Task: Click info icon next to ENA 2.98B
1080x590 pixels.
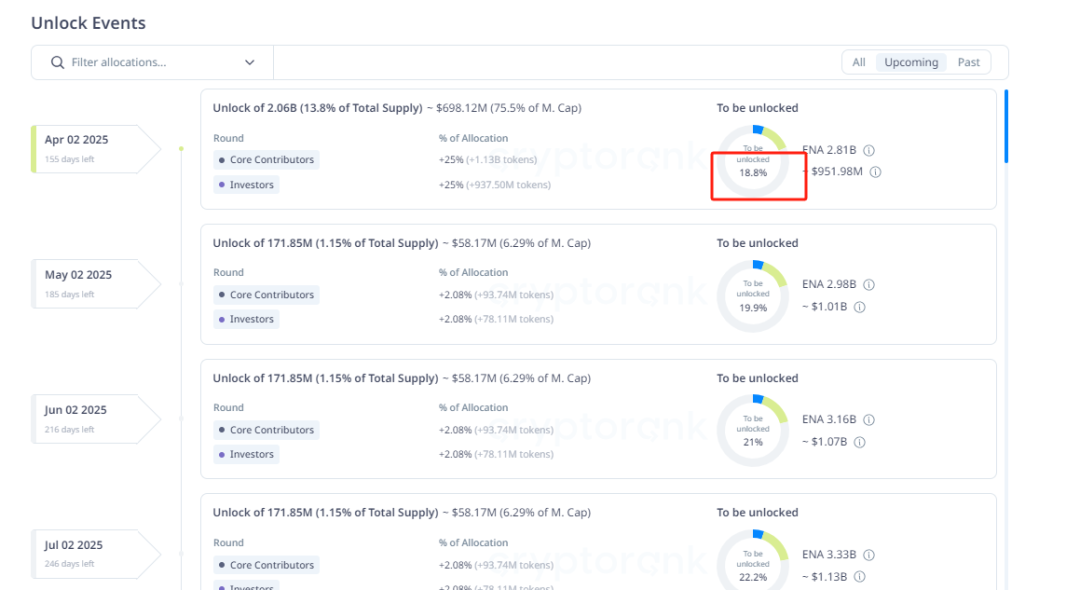Action: [869, 284]
